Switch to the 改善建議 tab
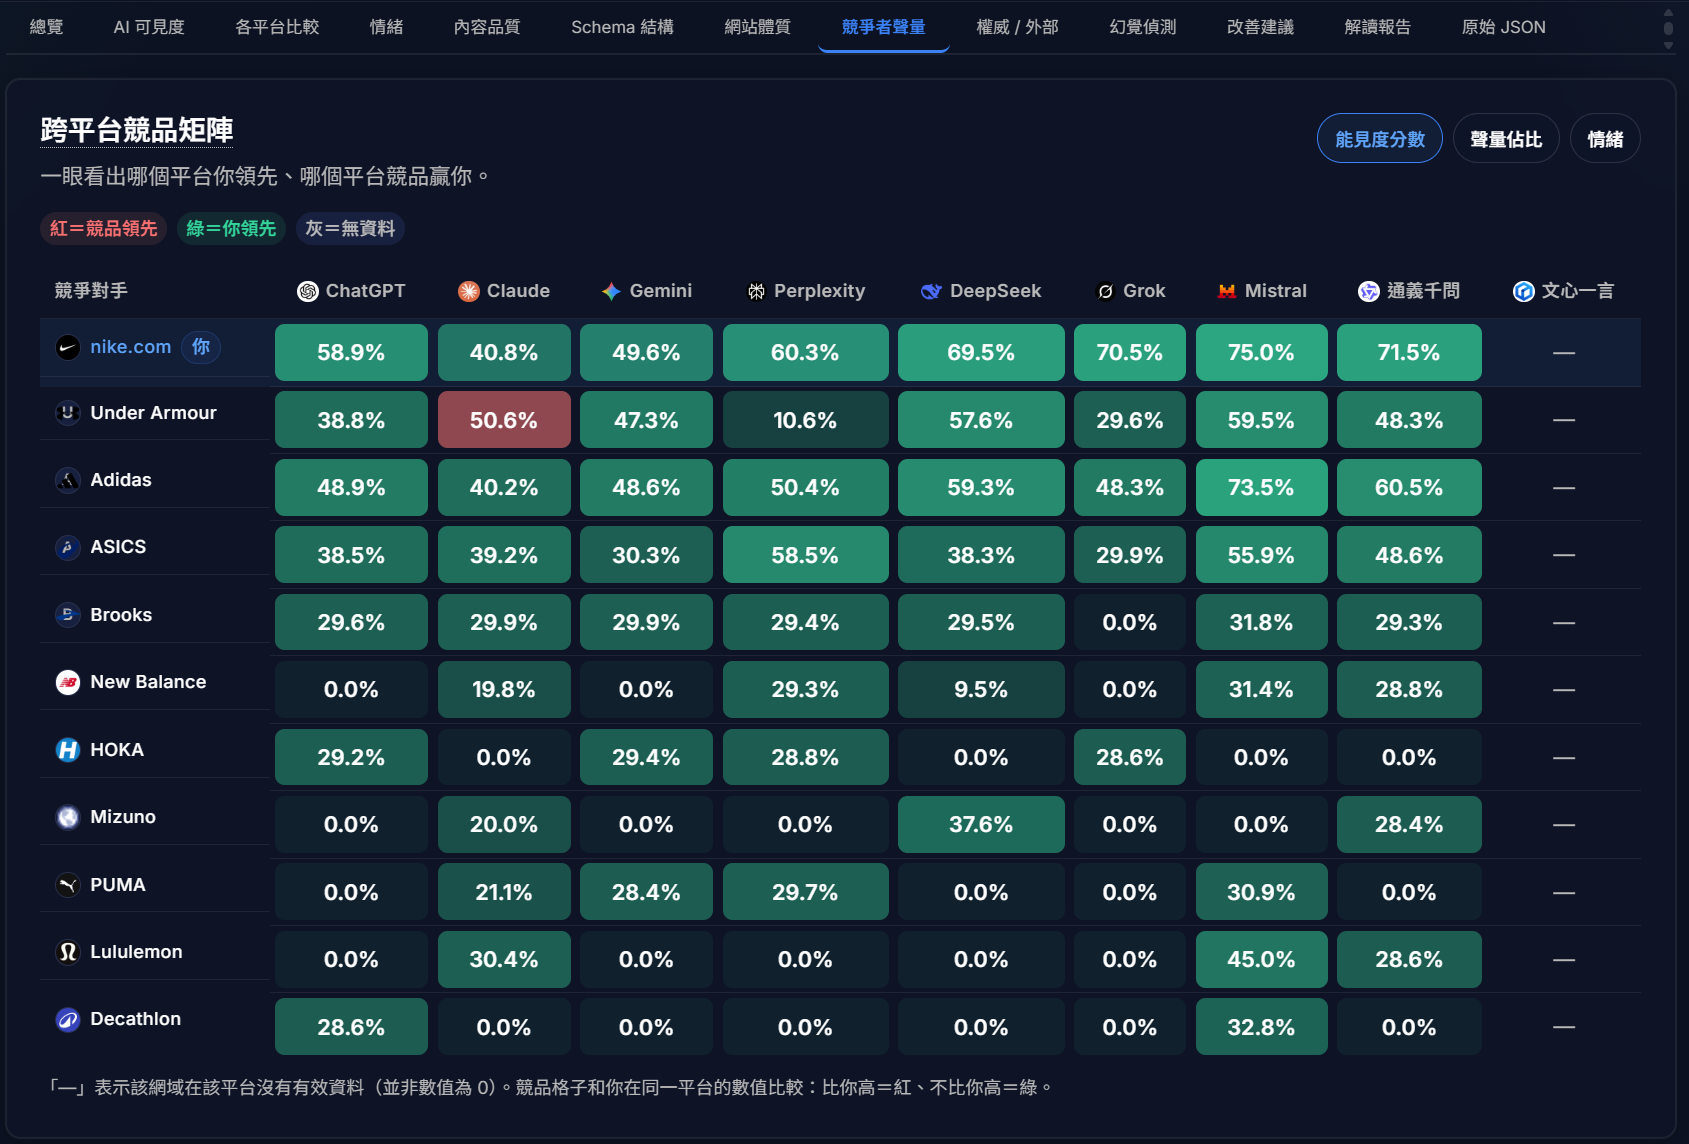The width and height of the screenshot is (1689, 1144). pos(1260,27)
